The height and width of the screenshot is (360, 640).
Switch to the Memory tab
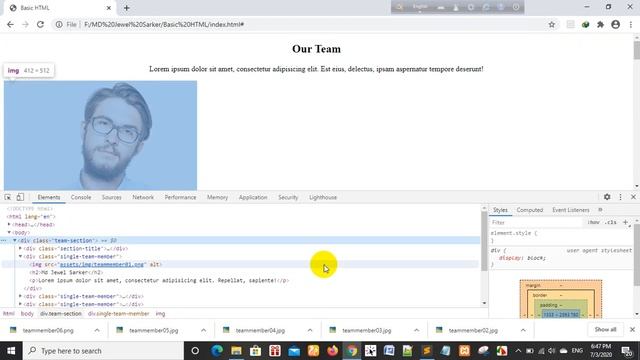[x=217, y=197]
